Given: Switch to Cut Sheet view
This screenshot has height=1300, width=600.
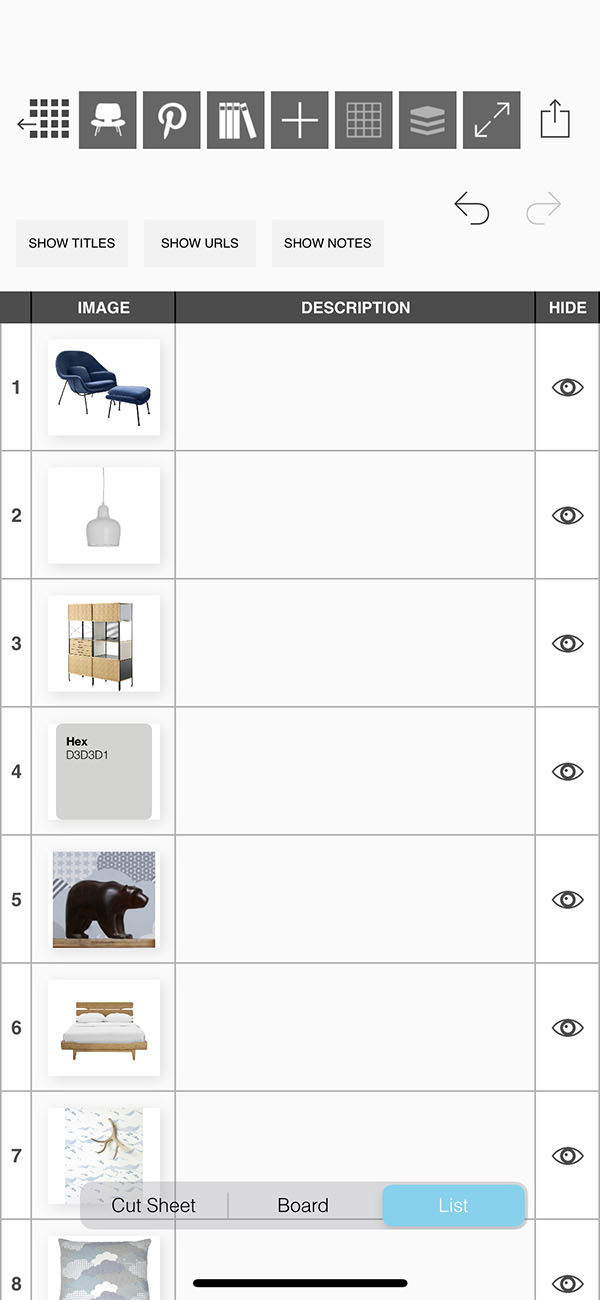Looking at the screenshot, I should 154,1205.
